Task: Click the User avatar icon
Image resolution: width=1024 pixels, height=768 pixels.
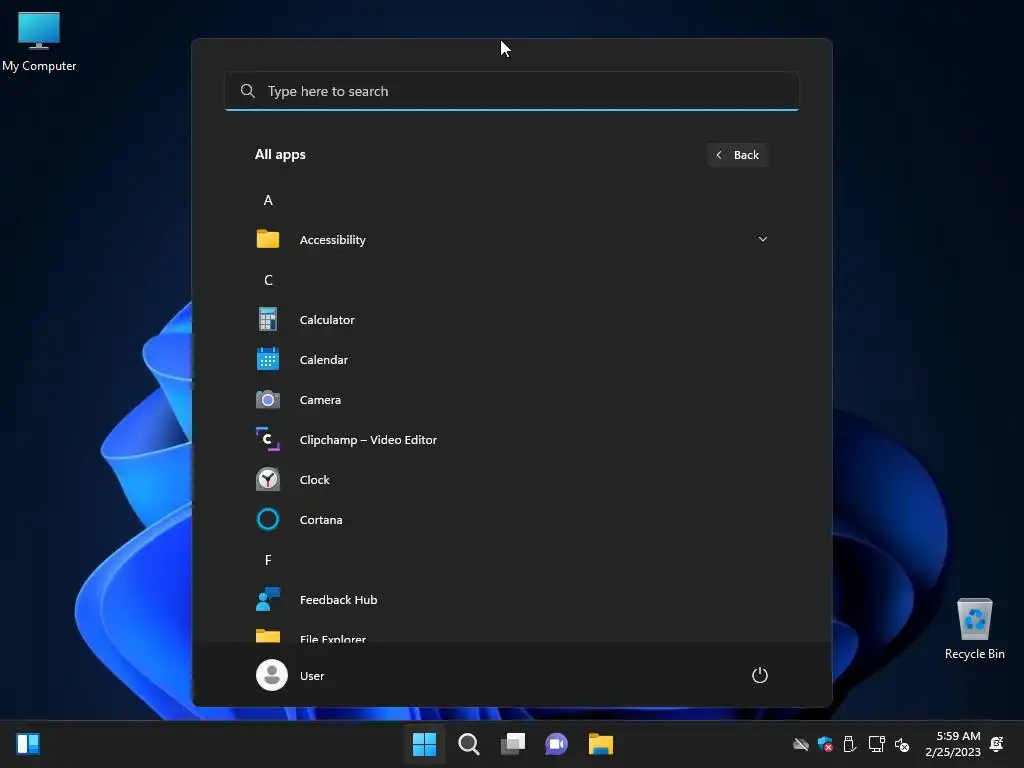Action: [x=272, y=675]
